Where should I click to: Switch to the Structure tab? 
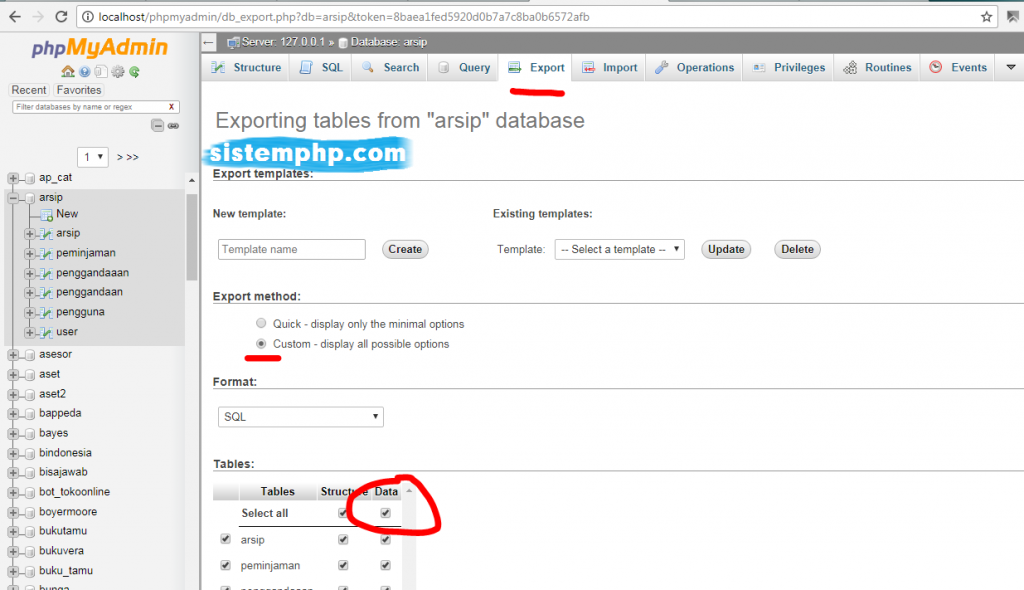(x=246, y=67)
